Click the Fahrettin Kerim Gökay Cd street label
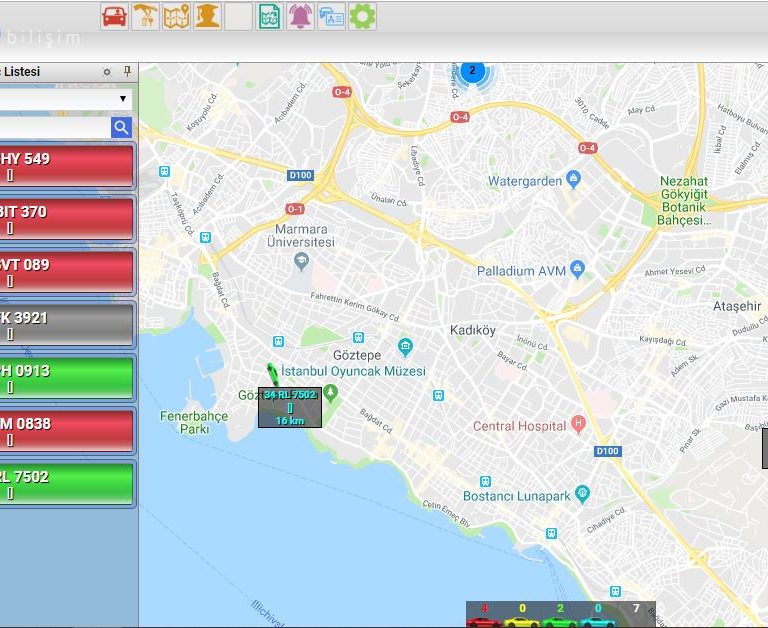768x628 pixels. pos(355,307)
